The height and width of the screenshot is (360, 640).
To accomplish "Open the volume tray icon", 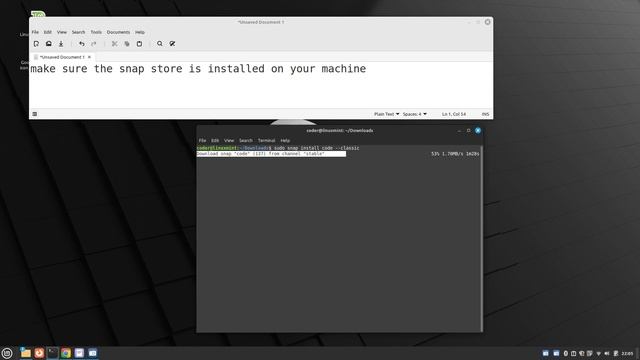I will [x=607, y=353].
